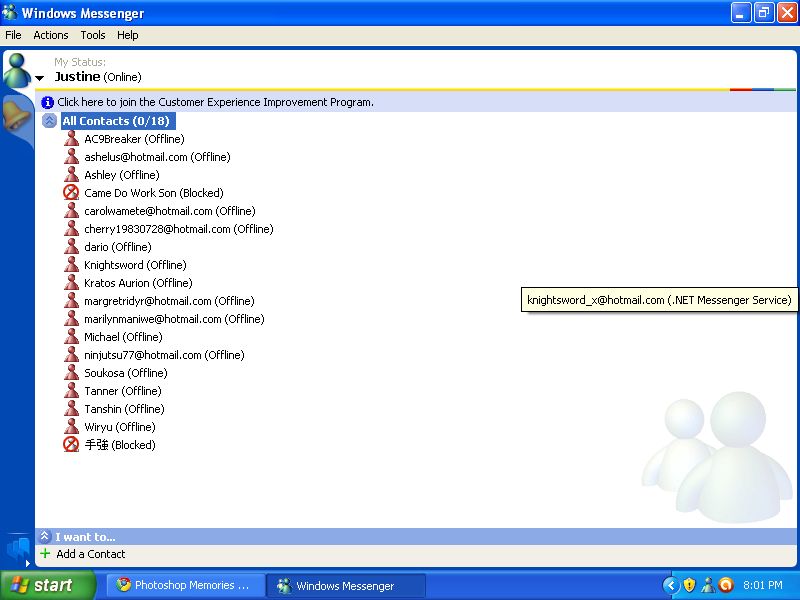
Task: Select contact ashelus@hotmail.com (Offline)
Action: click(157, 157)
